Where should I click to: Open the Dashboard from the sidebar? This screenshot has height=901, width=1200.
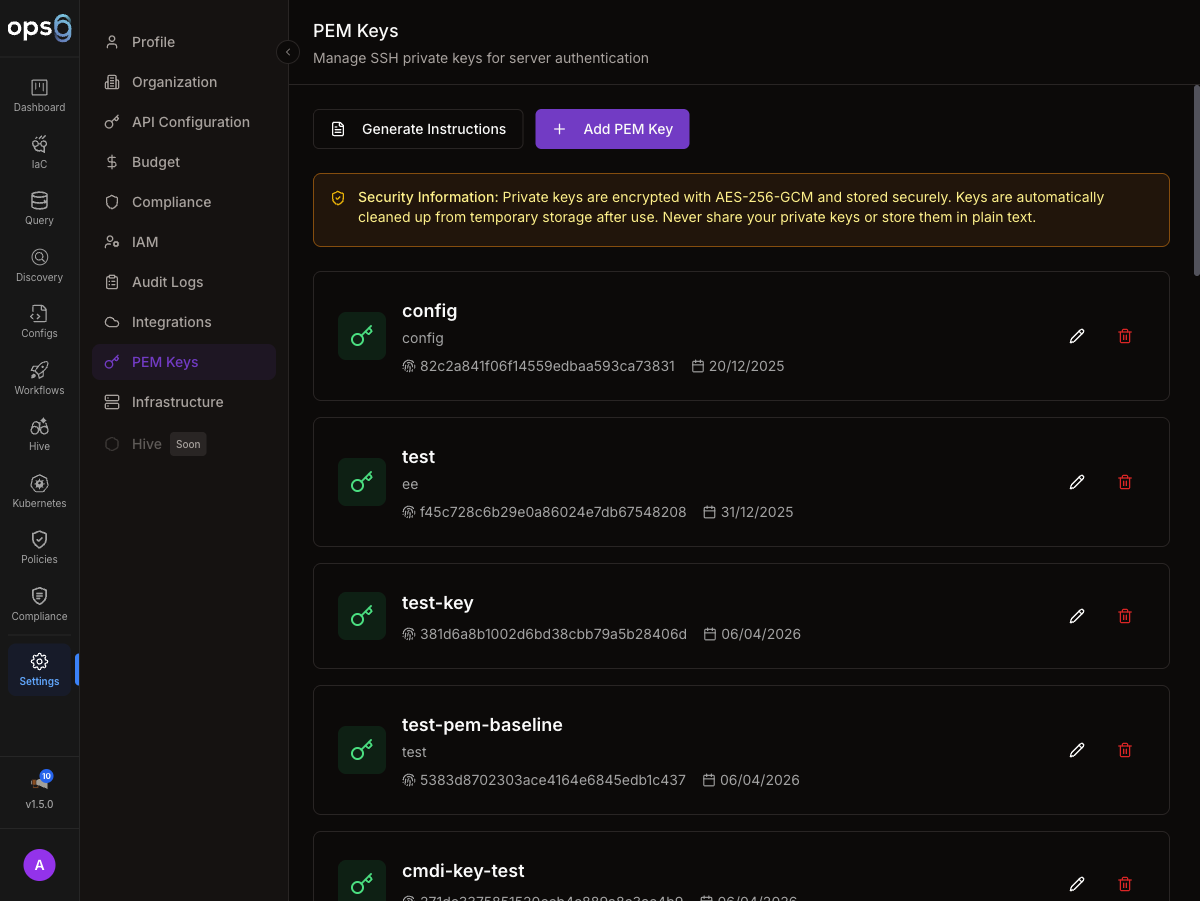pos(39,95)
